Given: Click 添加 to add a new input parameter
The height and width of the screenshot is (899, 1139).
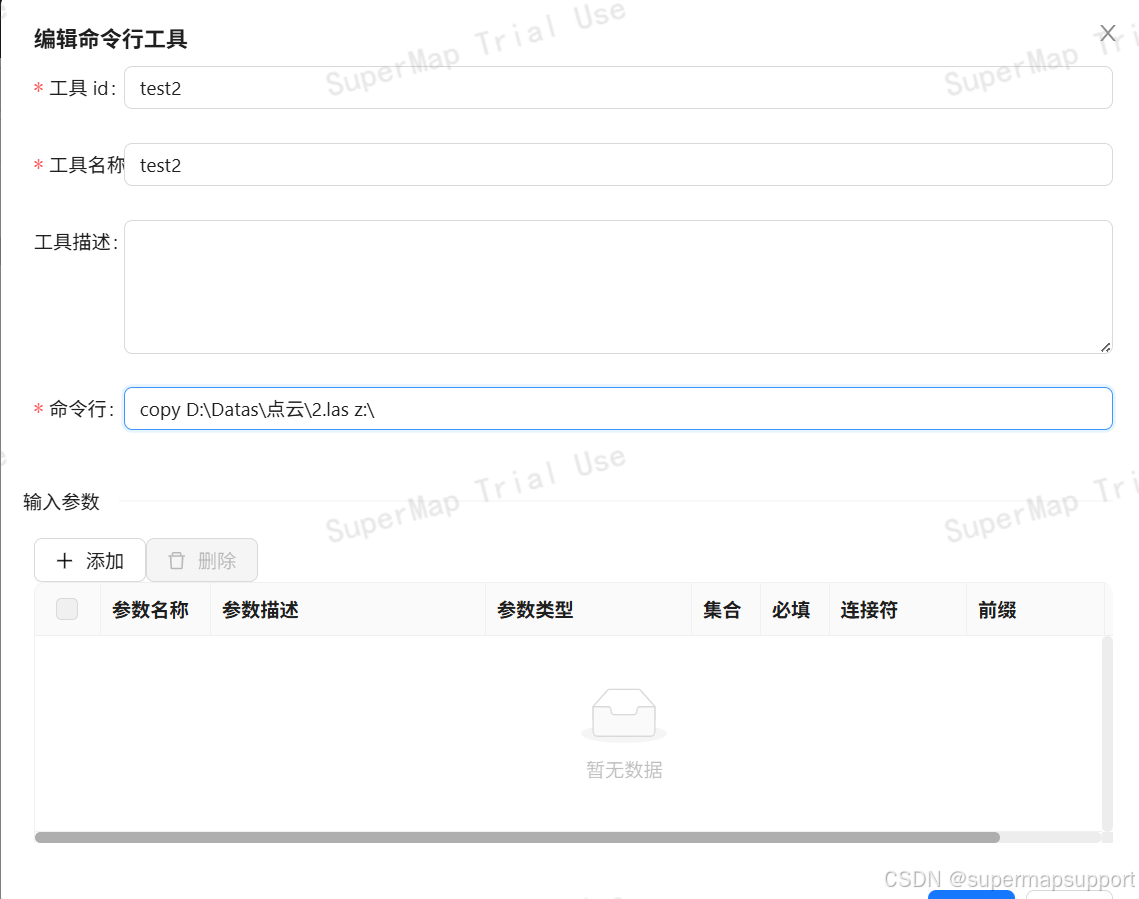Looking at the screenshot, I should [90, 560].
